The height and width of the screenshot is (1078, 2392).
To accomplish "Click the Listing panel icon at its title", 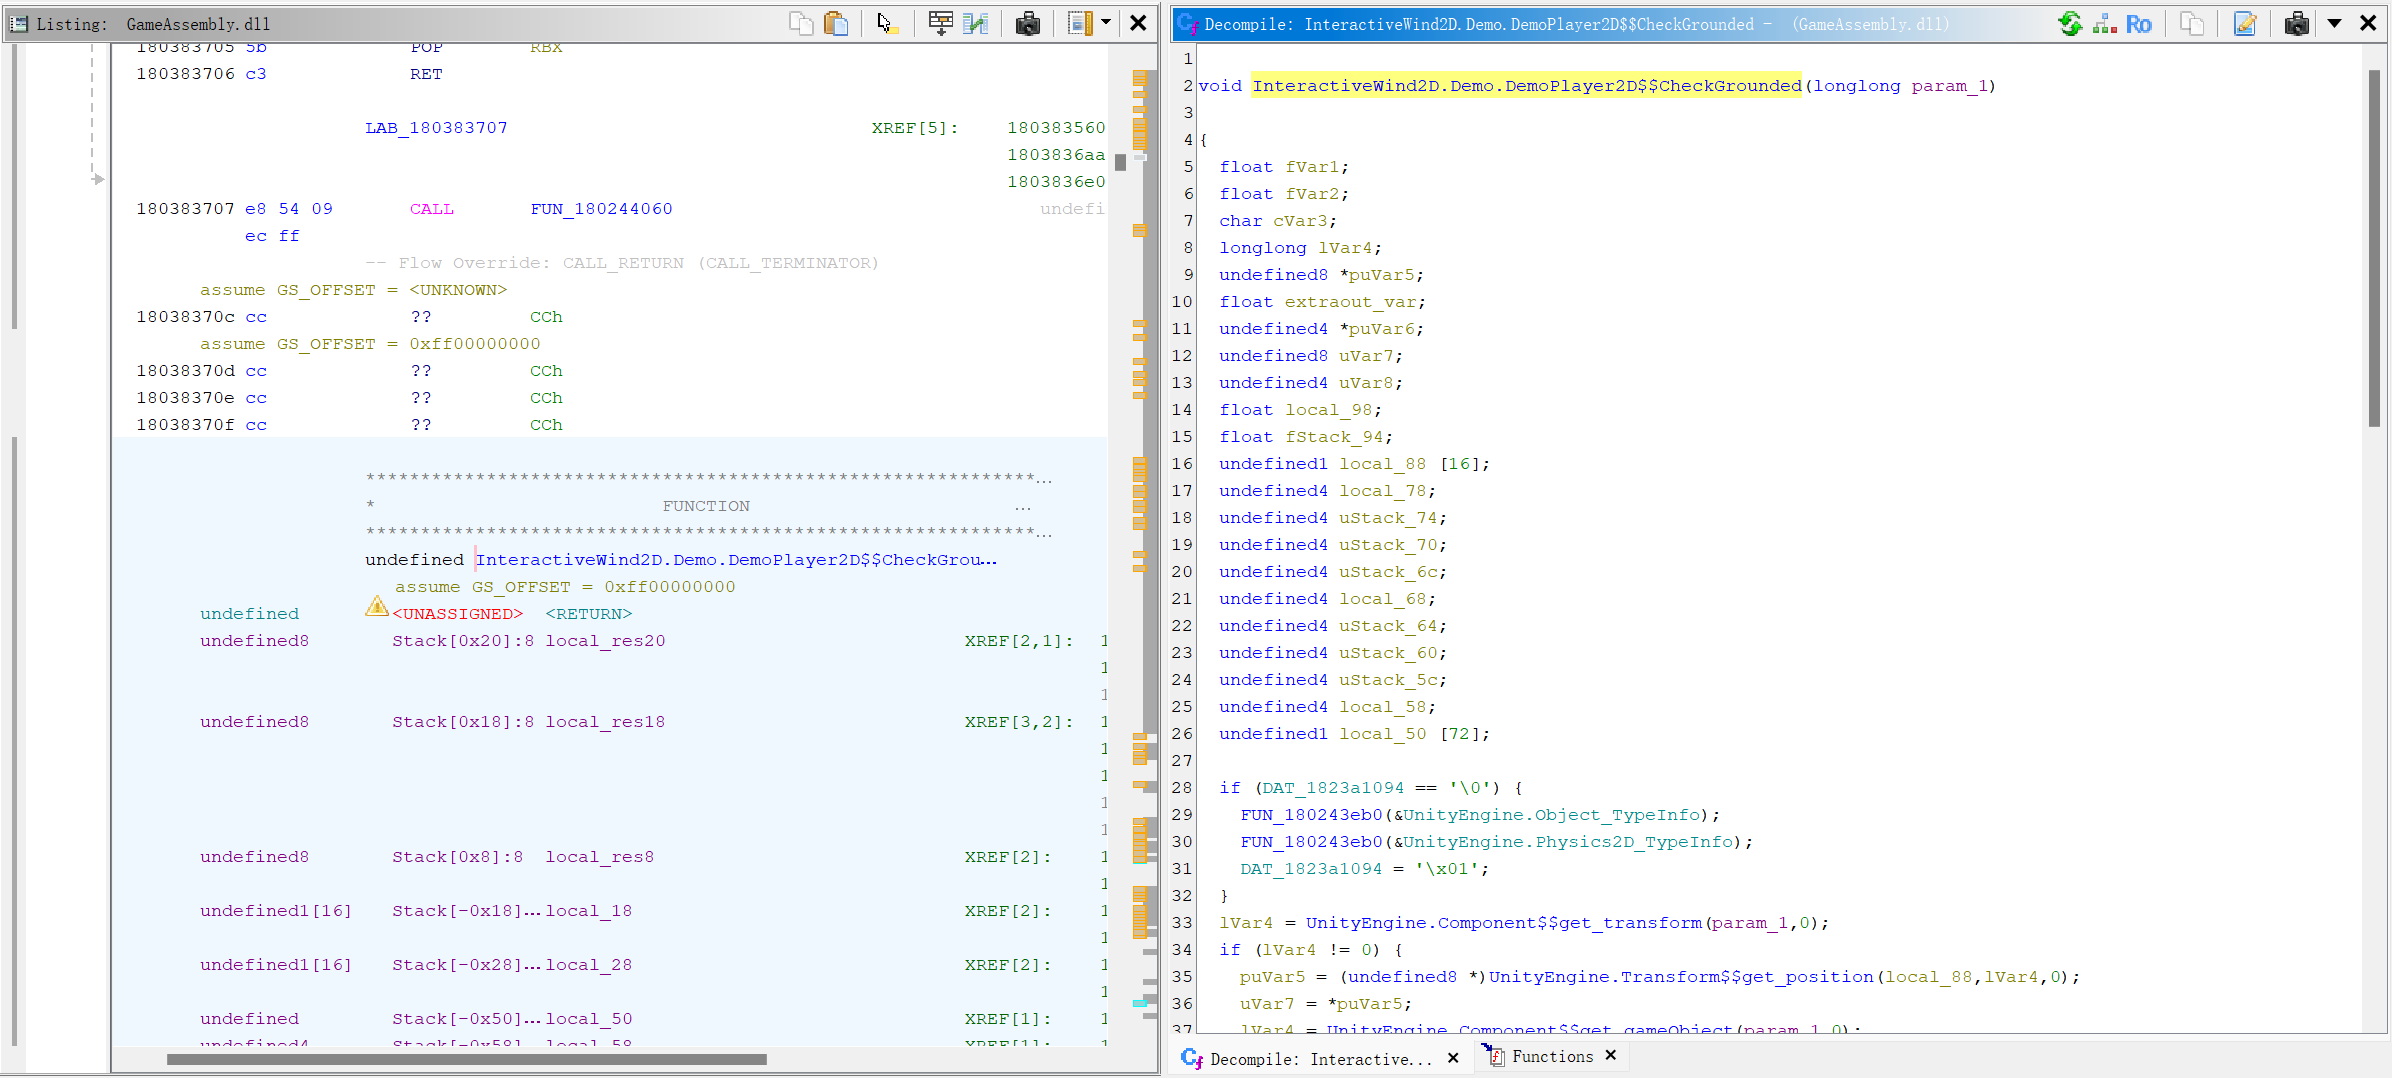I will pos(19,23).
